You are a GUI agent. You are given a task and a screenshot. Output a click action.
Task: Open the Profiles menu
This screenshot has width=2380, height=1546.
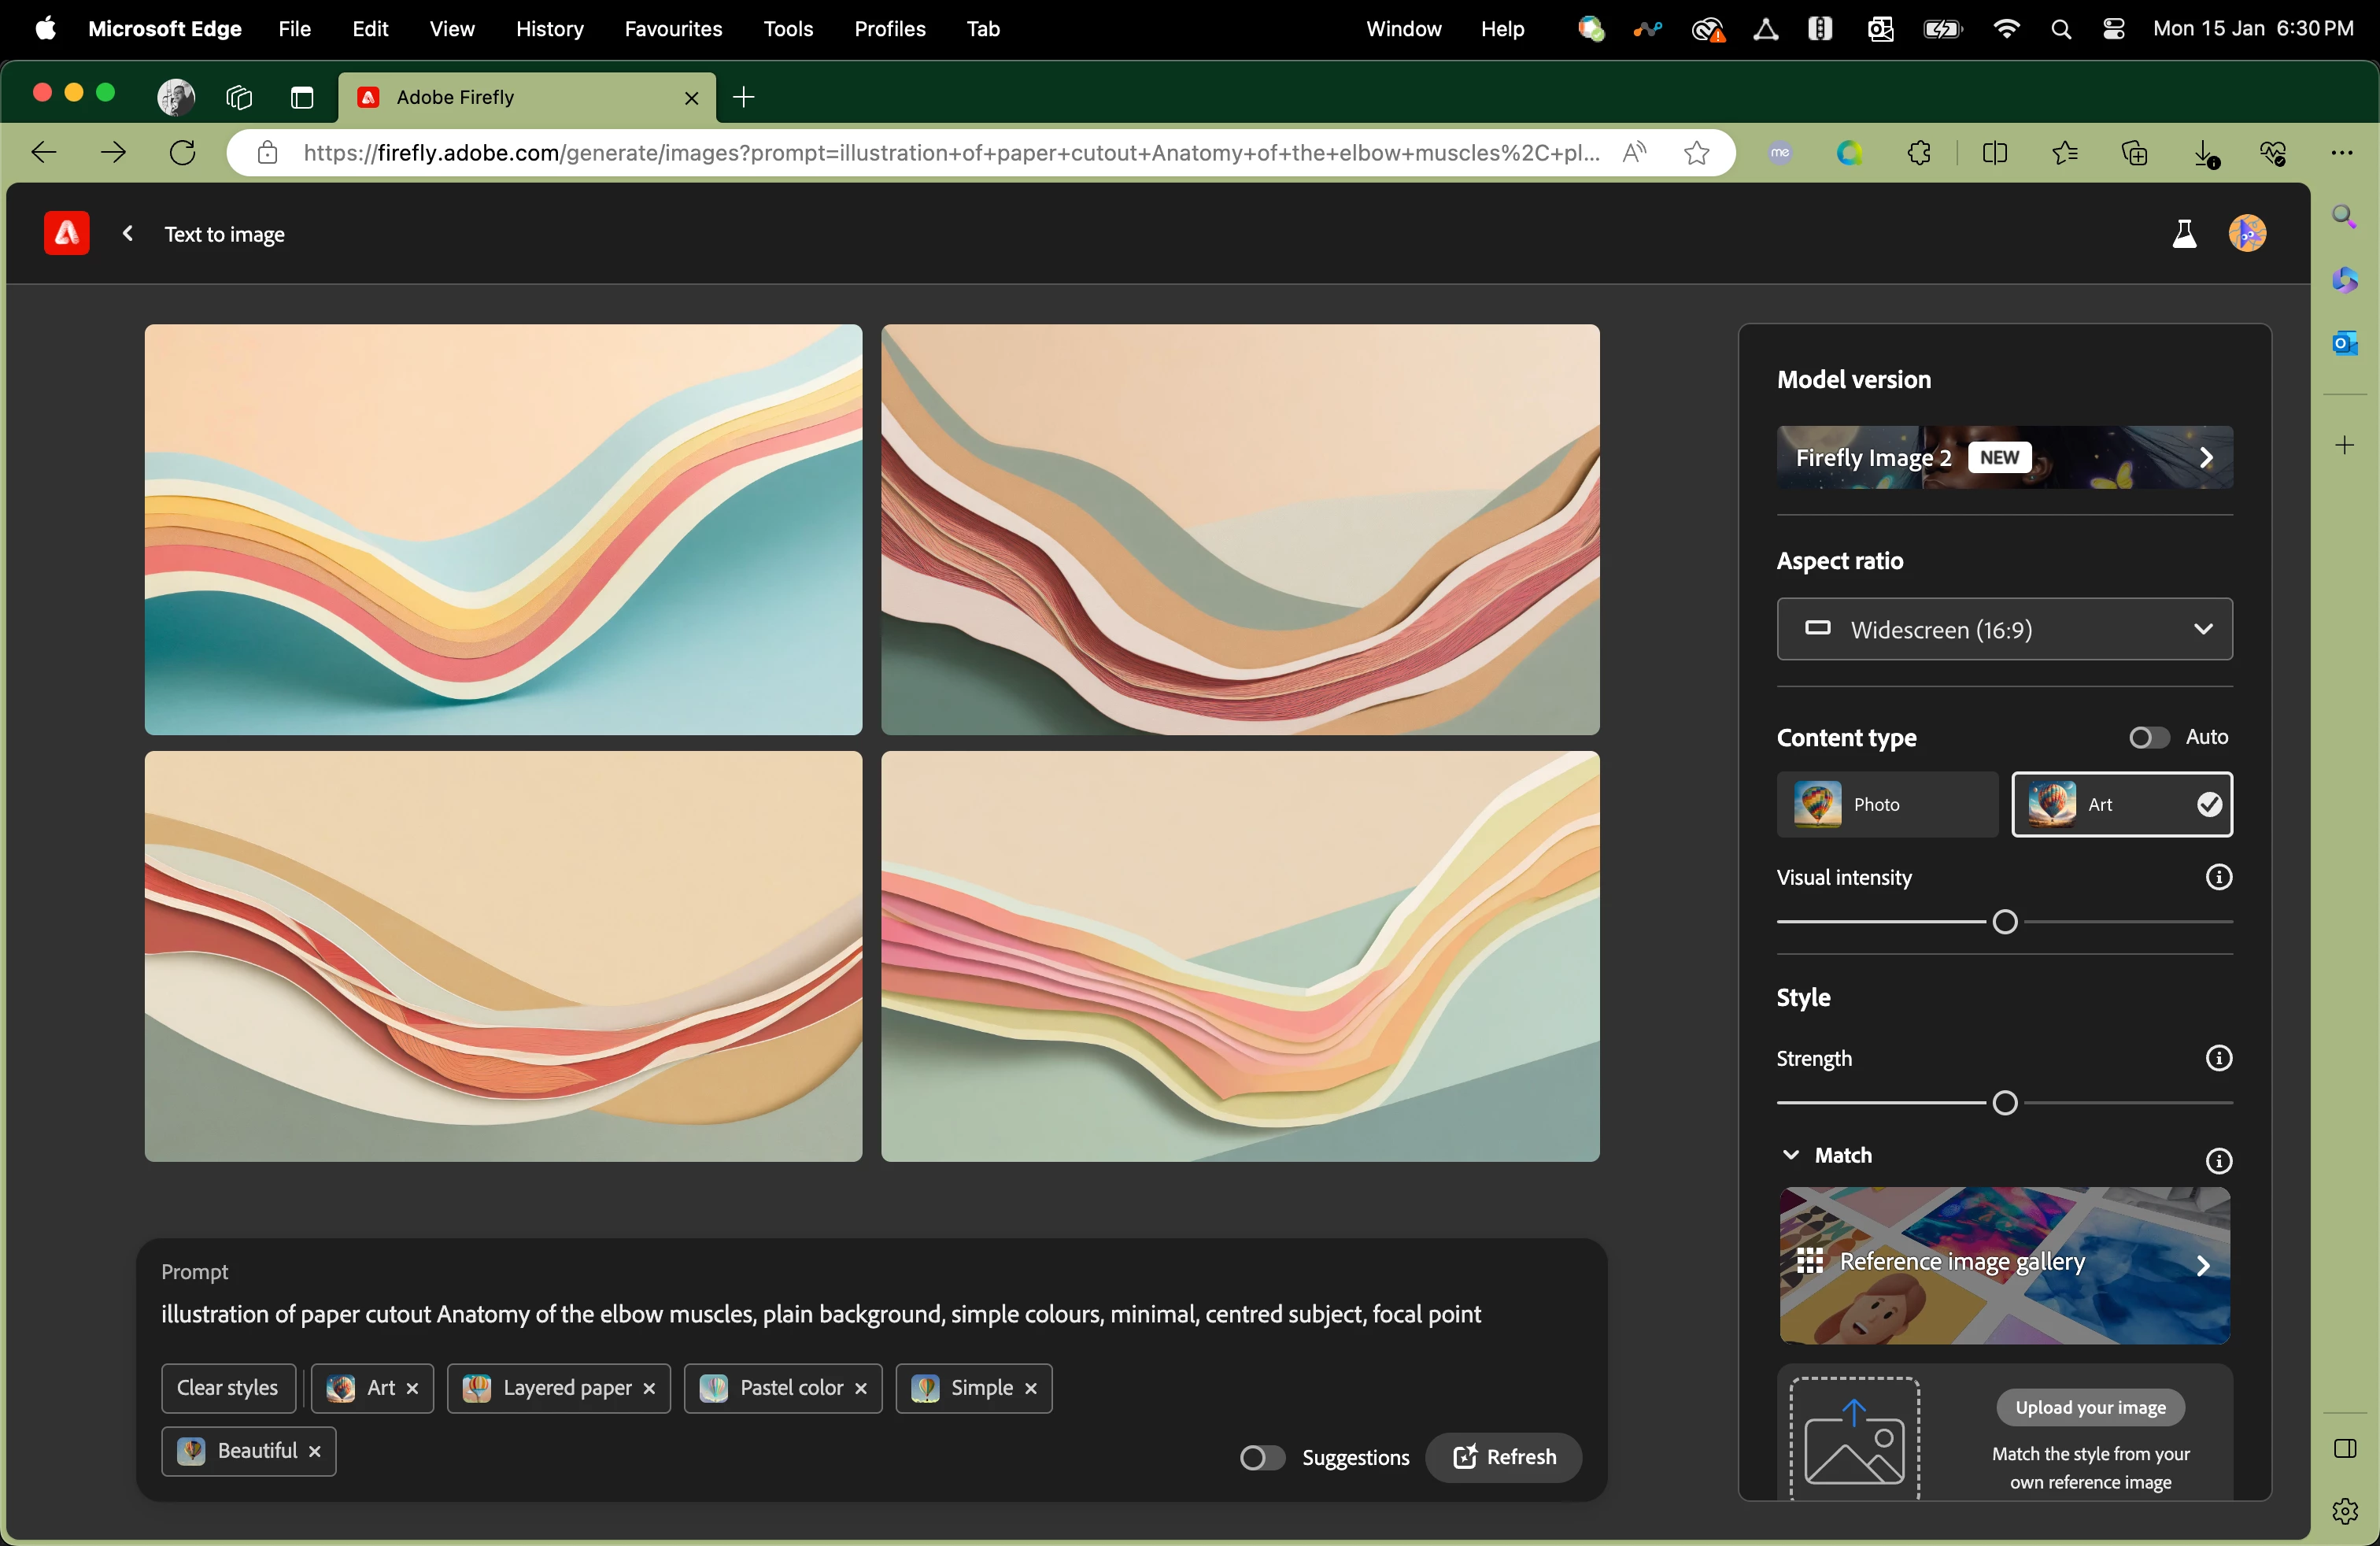pos(889,29)
